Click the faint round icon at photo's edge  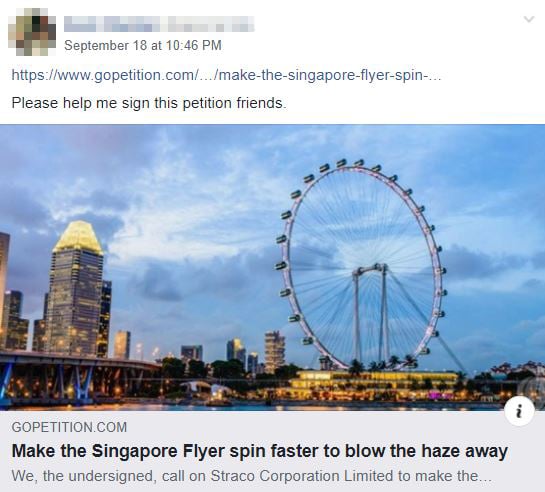click(x=532, y=391)
